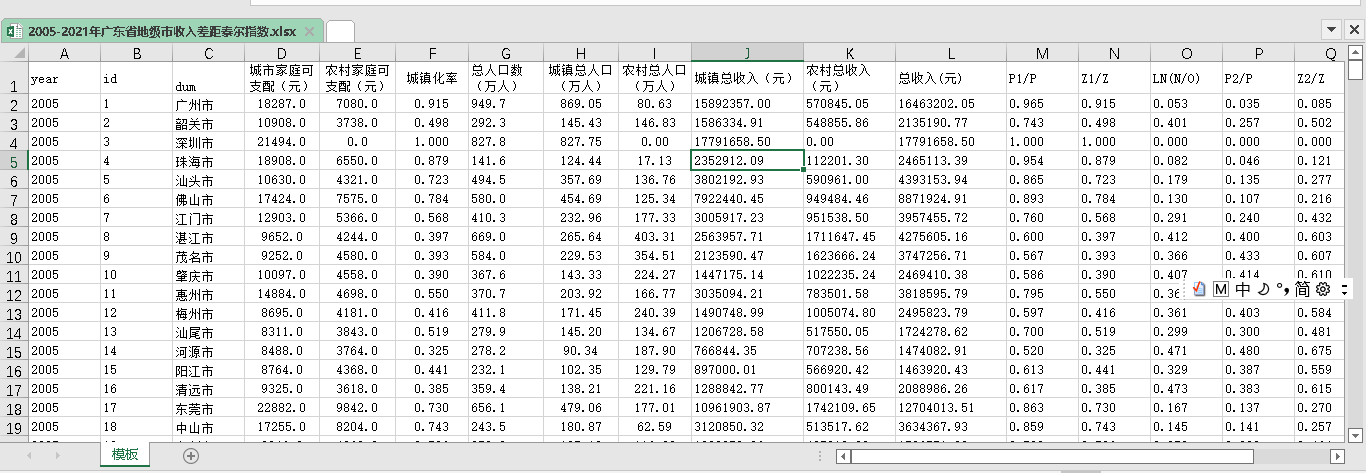Click the 'year' header cell

click(x=64, y=78)
